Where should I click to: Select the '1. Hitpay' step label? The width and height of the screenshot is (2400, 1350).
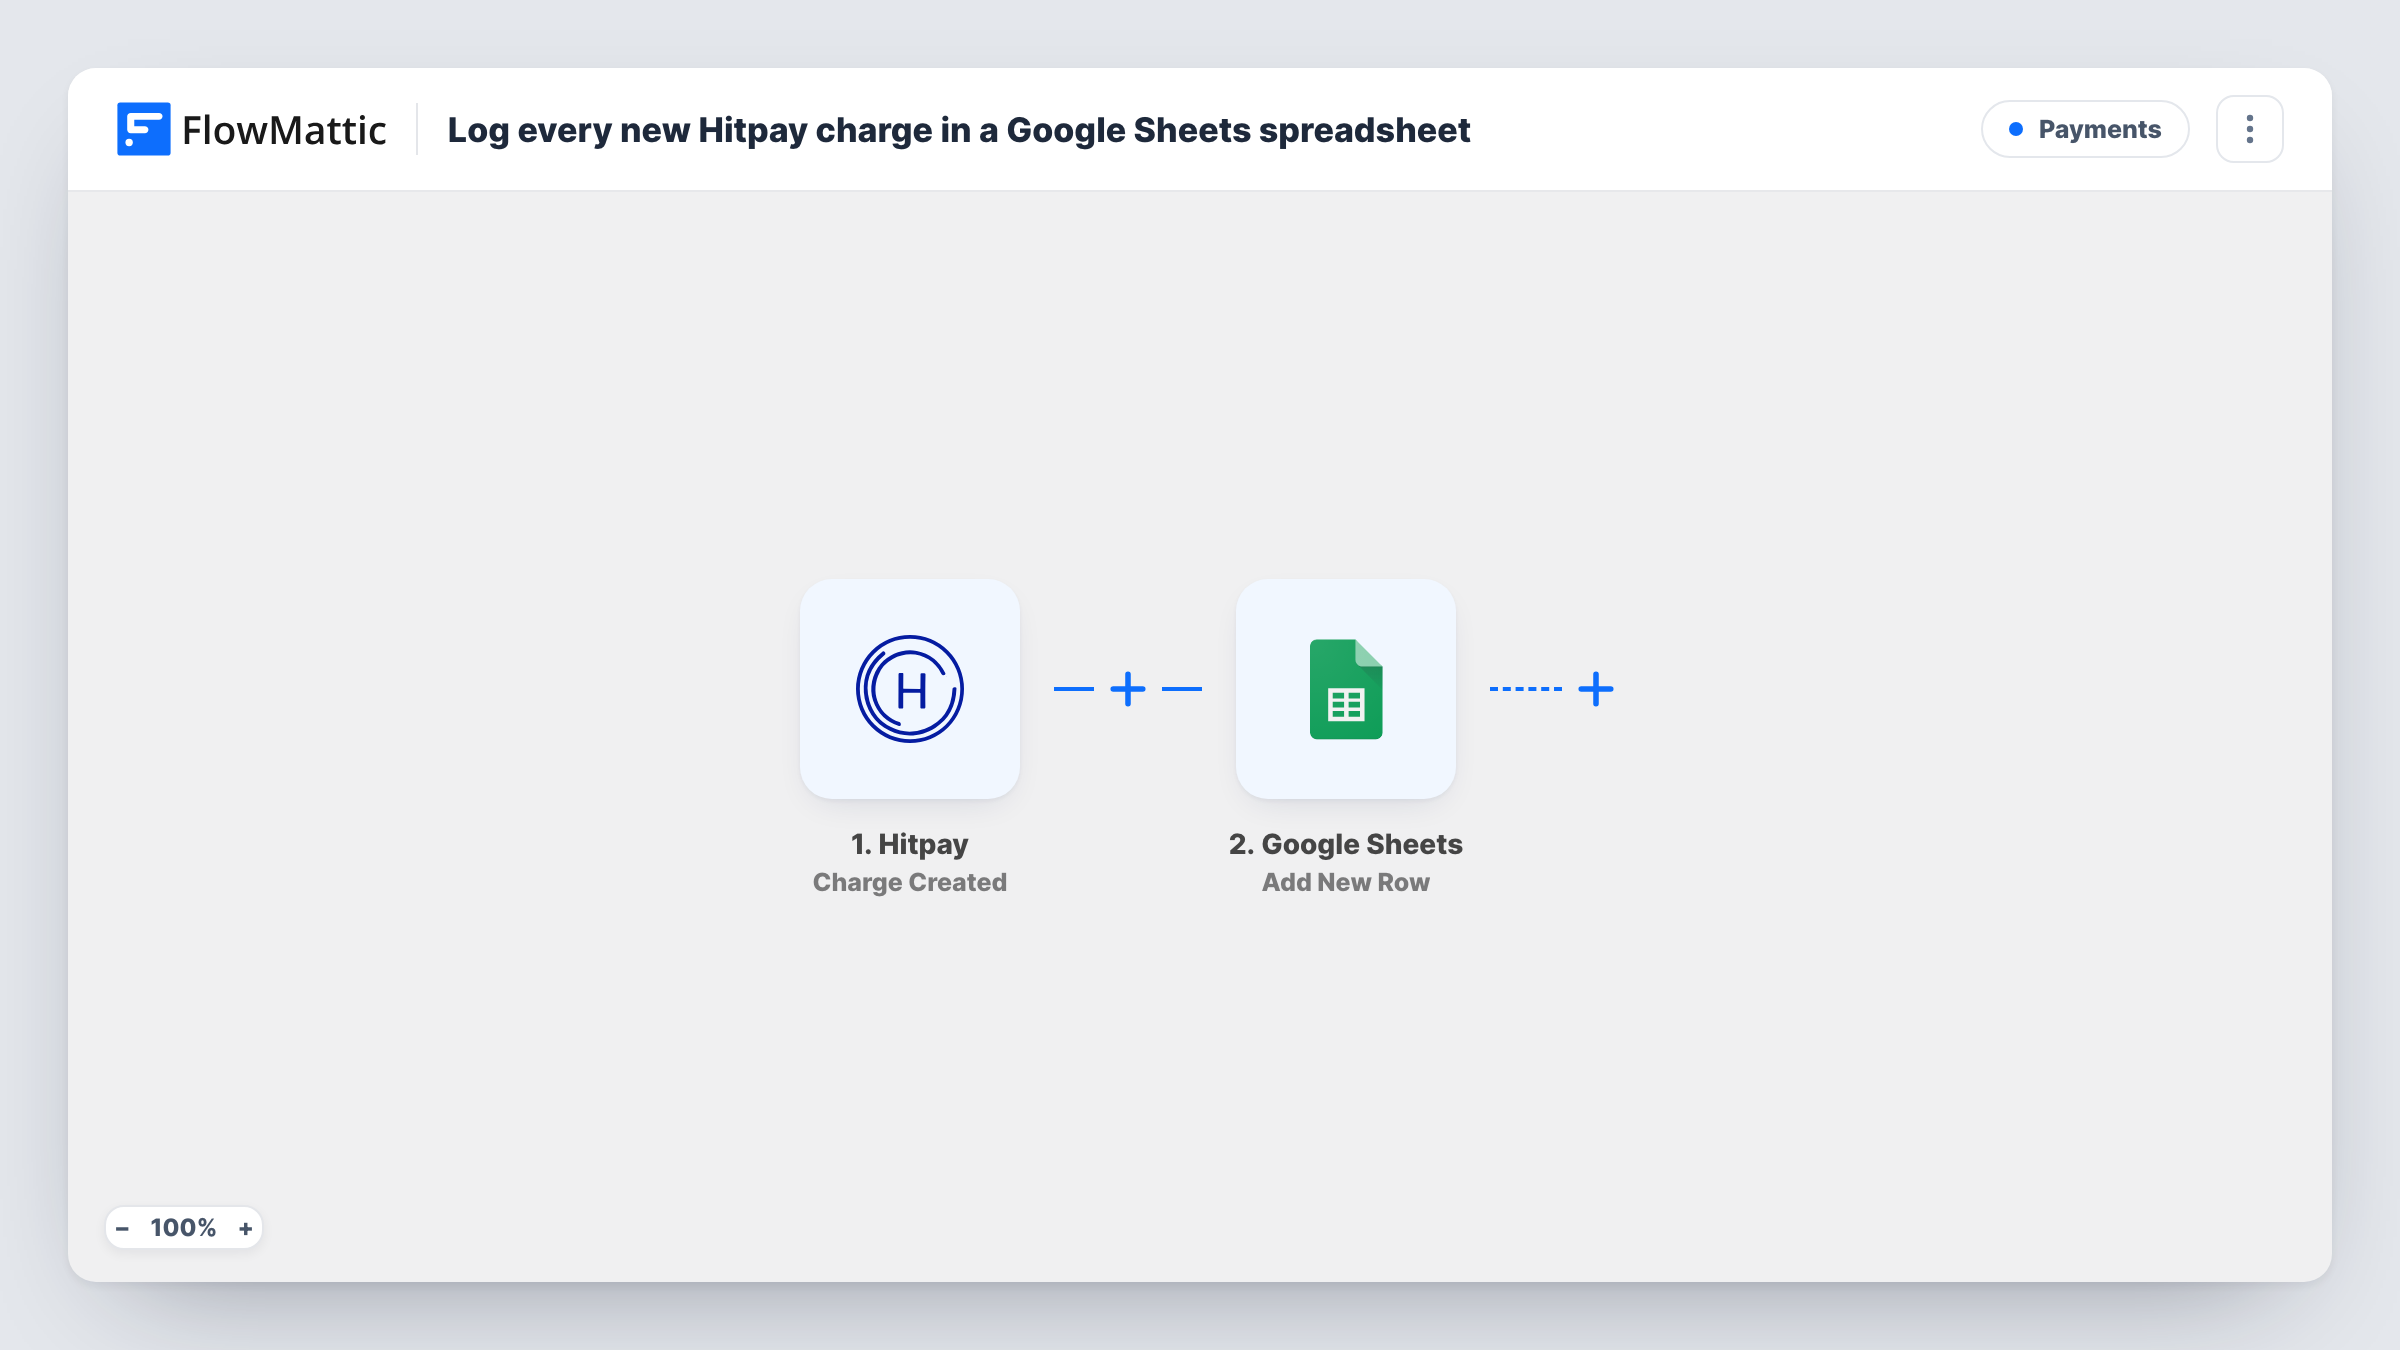(x=909, y=844)
